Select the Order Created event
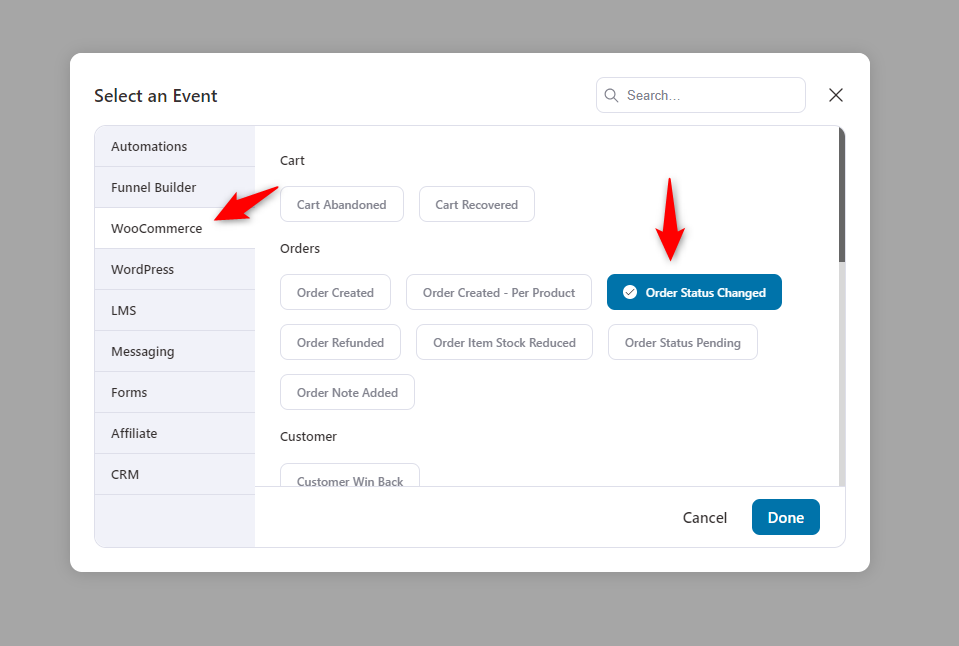 pos(335,292)
